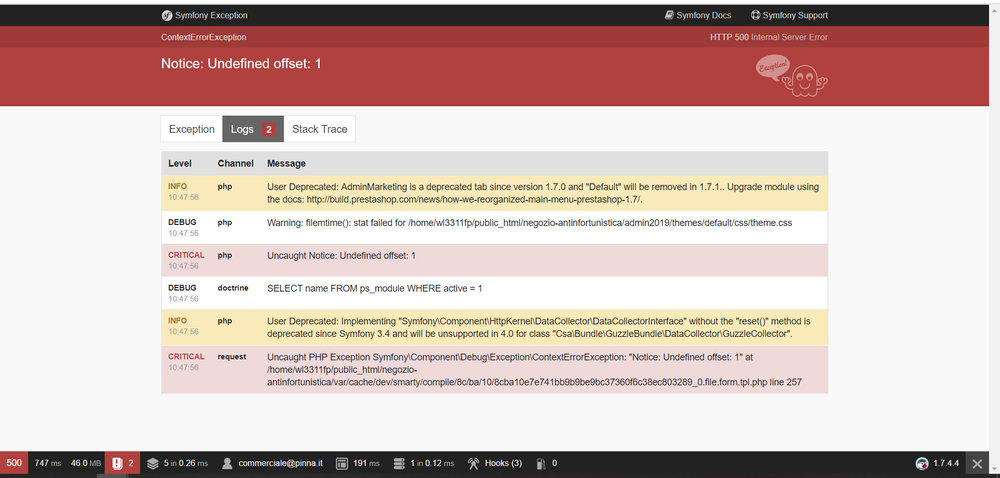Click the 5 in 0.26 ms cache text

[186, 463]
